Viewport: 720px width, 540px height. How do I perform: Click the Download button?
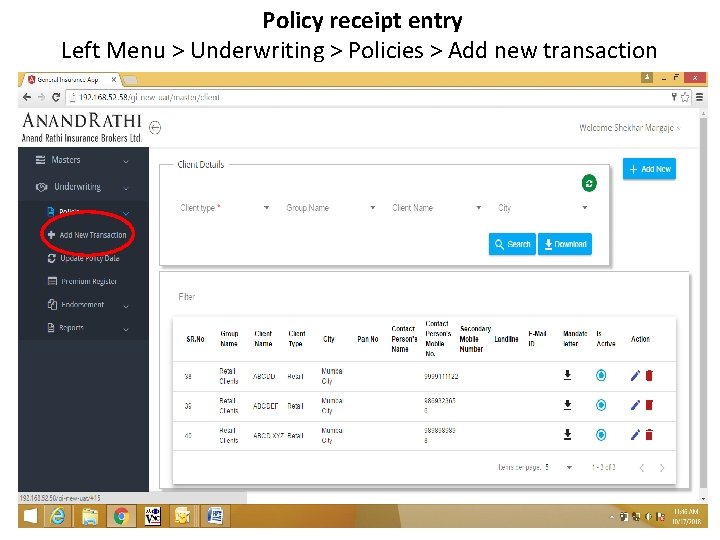[565, 244]
